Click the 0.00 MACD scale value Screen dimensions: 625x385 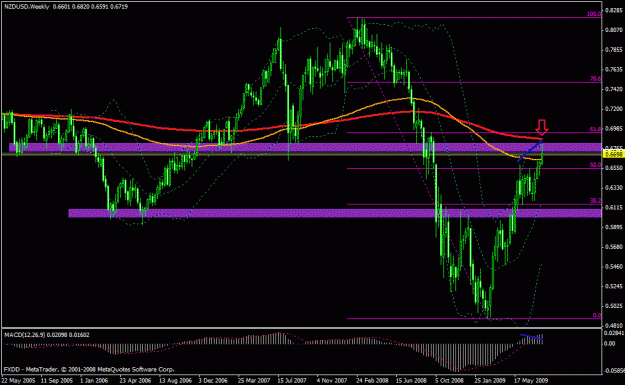(610, 343)
